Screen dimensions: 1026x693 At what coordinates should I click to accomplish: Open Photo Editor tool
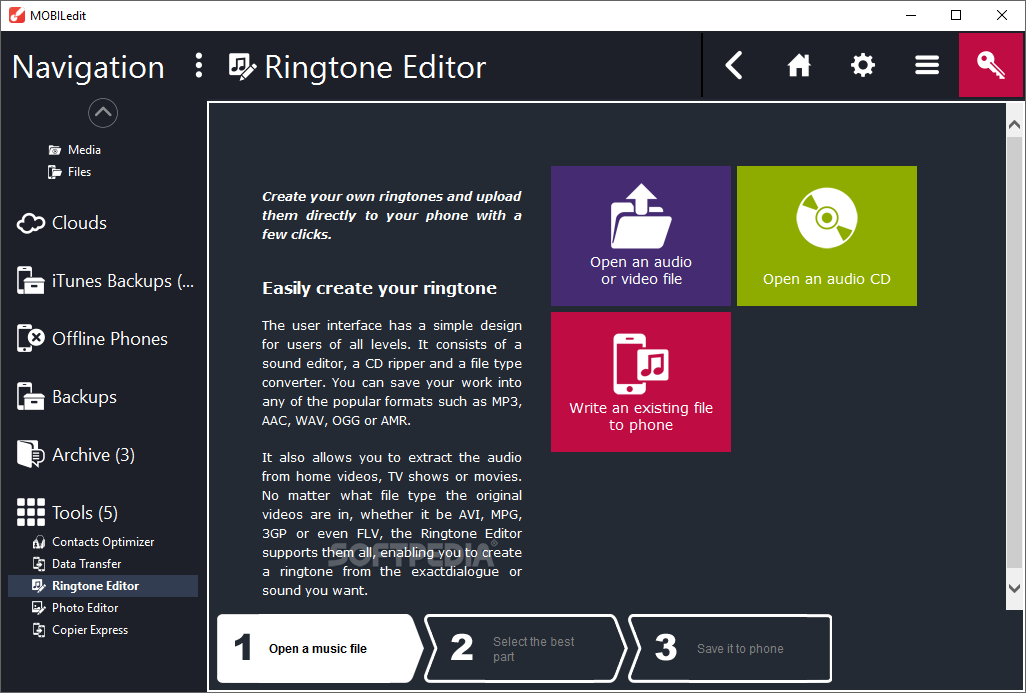(x=85, y=608)
